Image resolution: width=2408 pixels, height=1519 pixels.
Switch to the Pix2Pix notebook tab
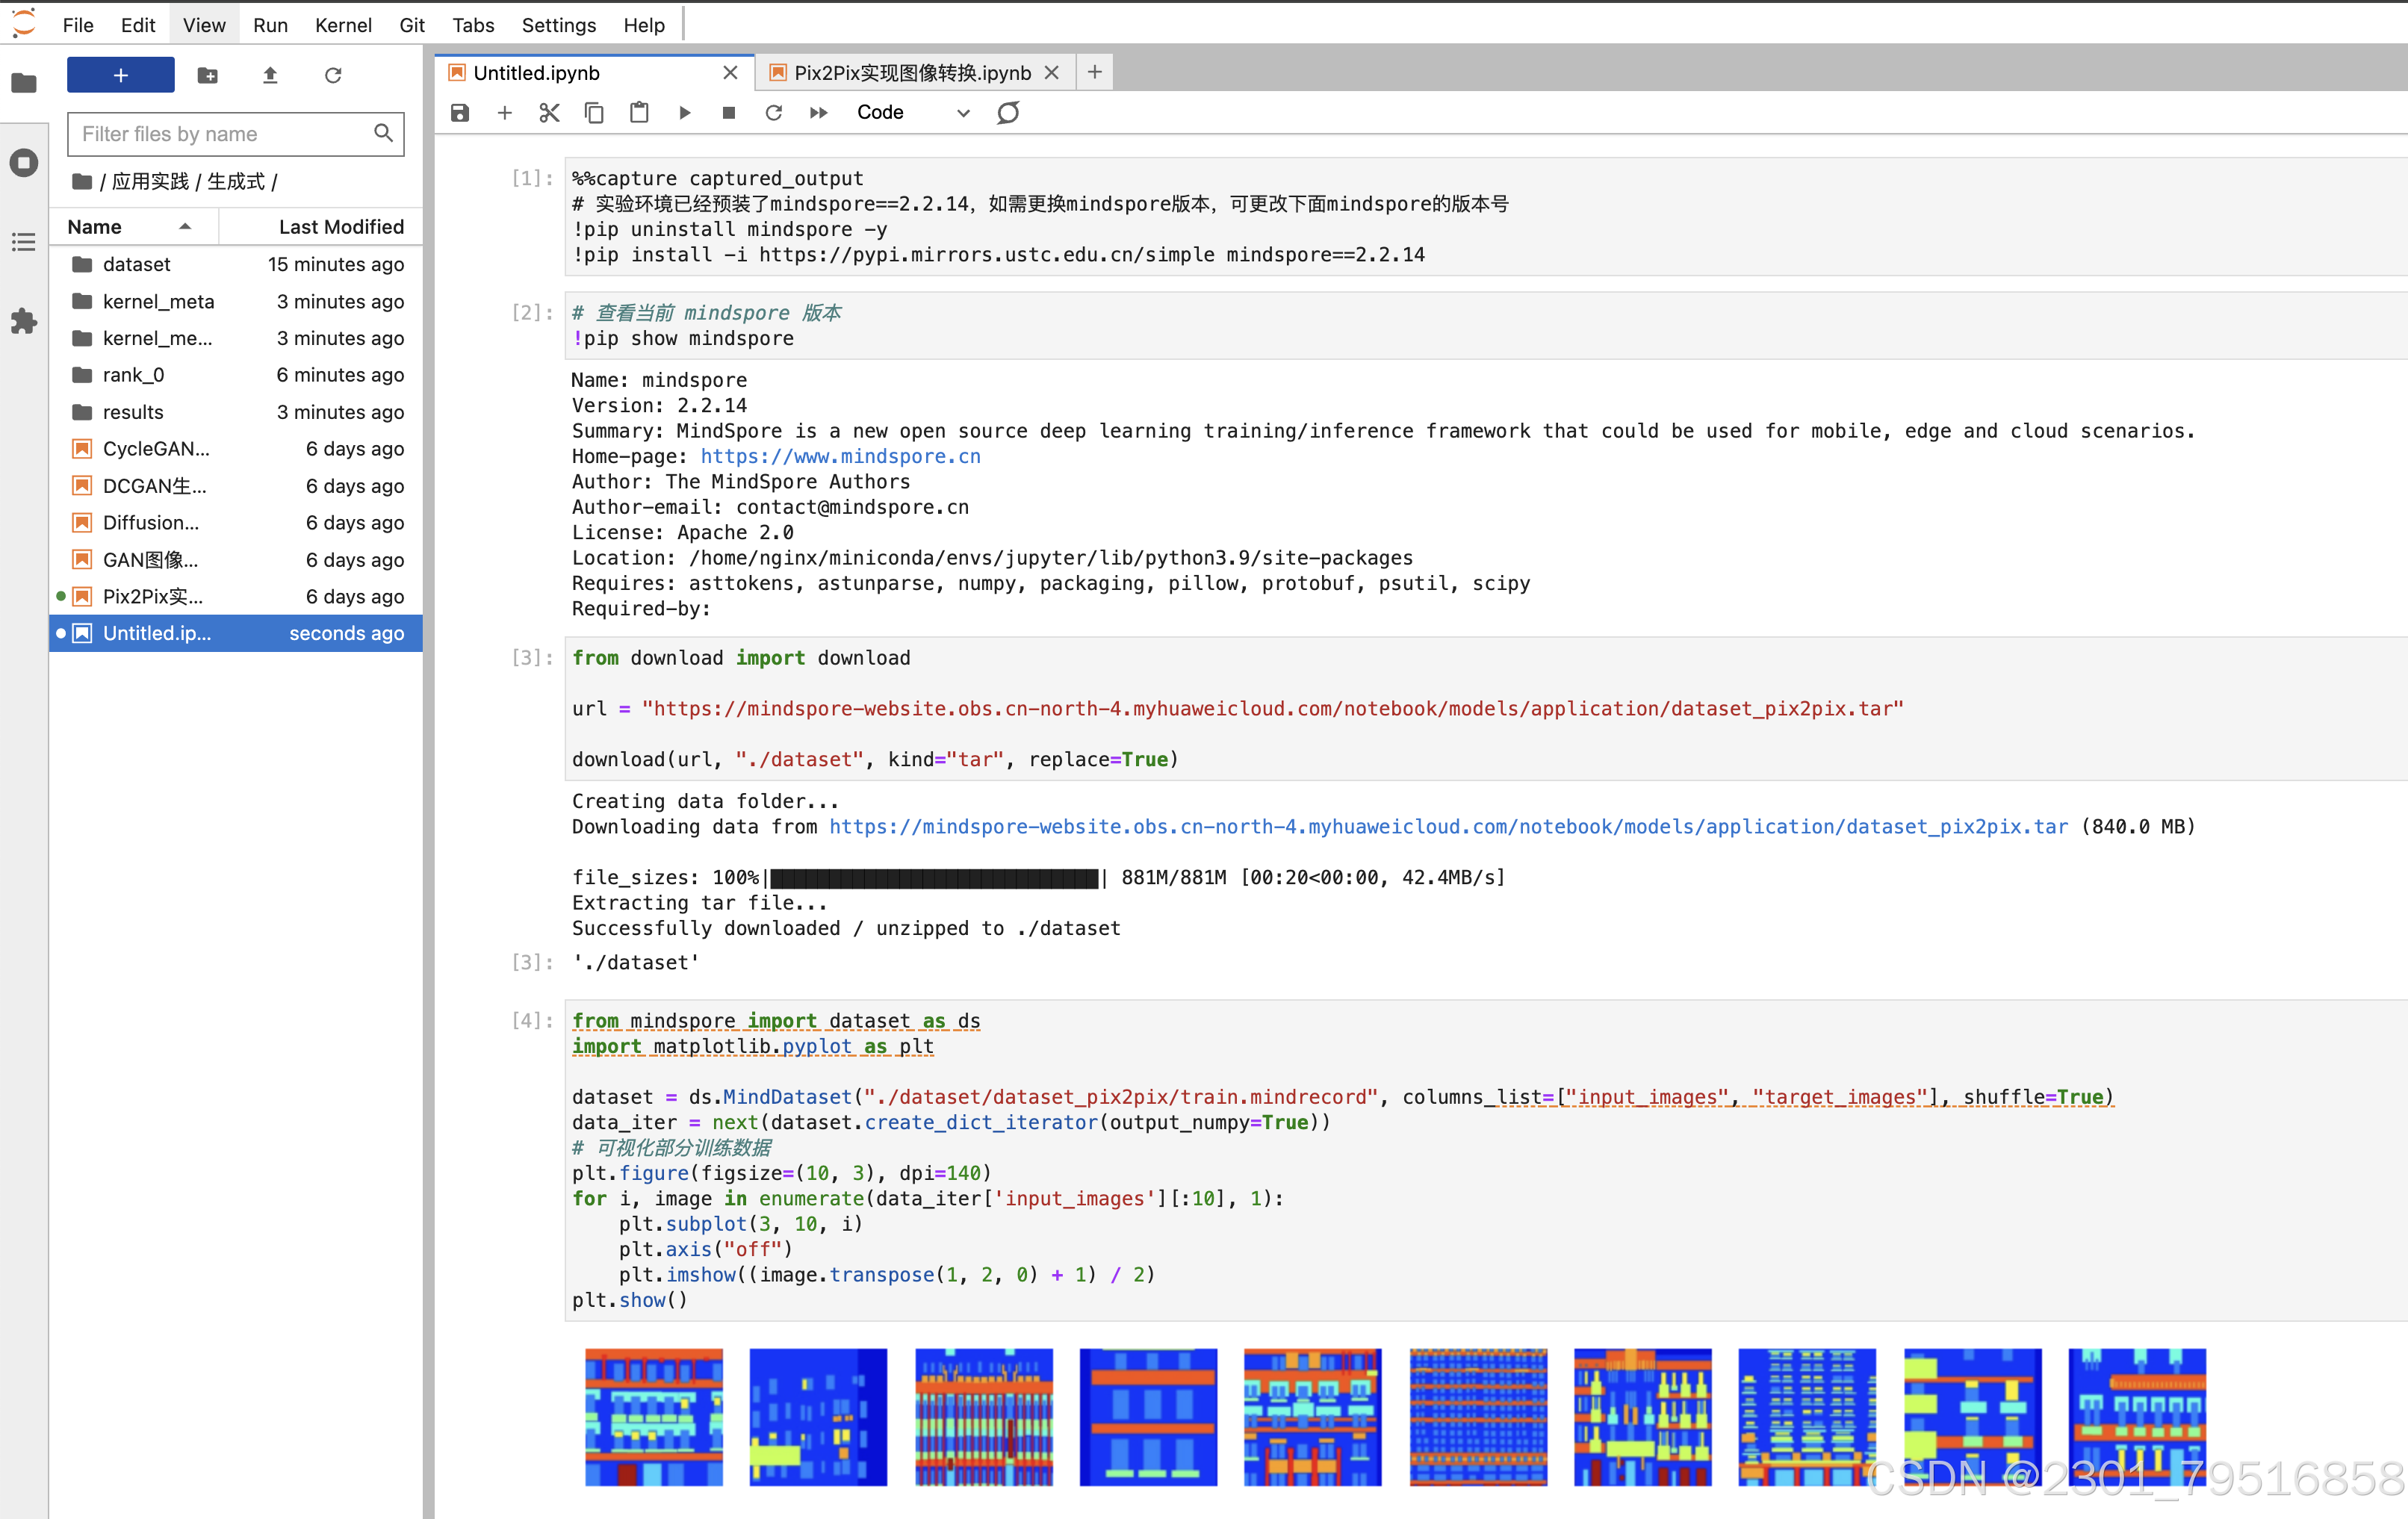[x=911, y=73]
